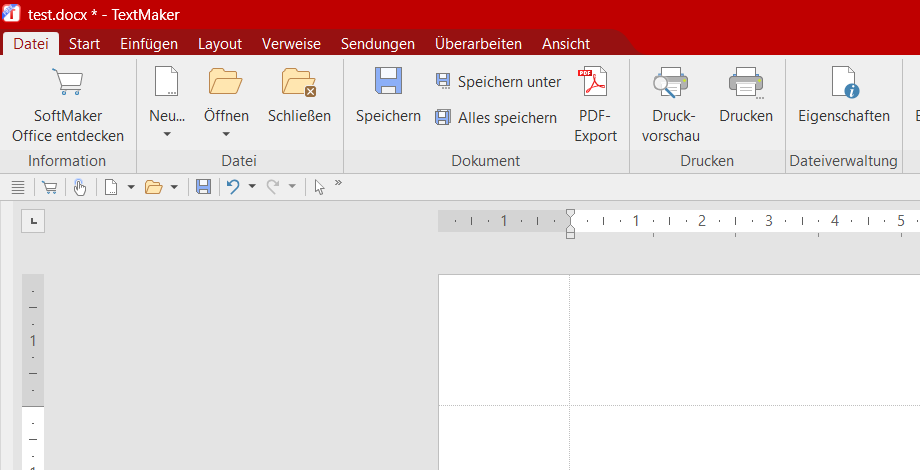Open the Einfügen ribbon tab
Viewport: 920px width, 470px height.
(x=149, y=44)
